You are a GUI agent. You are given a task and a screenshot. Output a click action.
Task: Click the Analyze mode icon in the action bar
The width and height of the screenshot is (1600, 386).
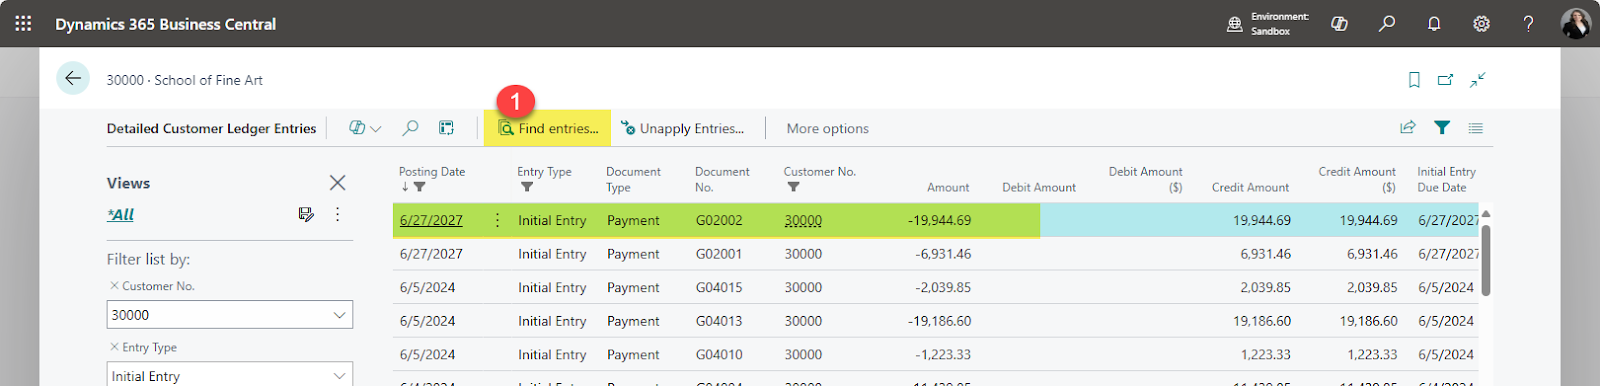tap(446, 128)
